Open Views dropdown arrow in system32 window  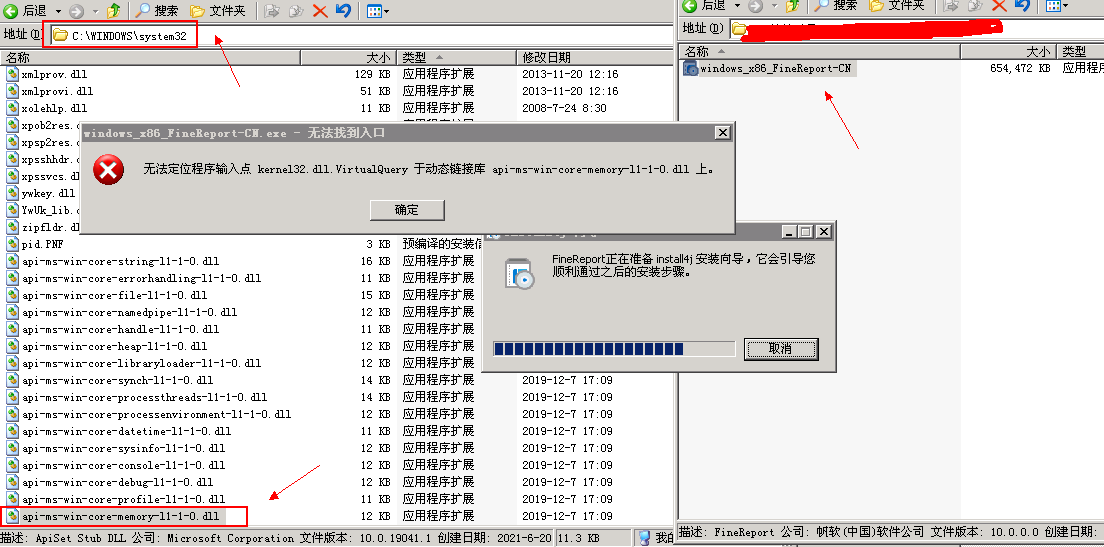389,11
